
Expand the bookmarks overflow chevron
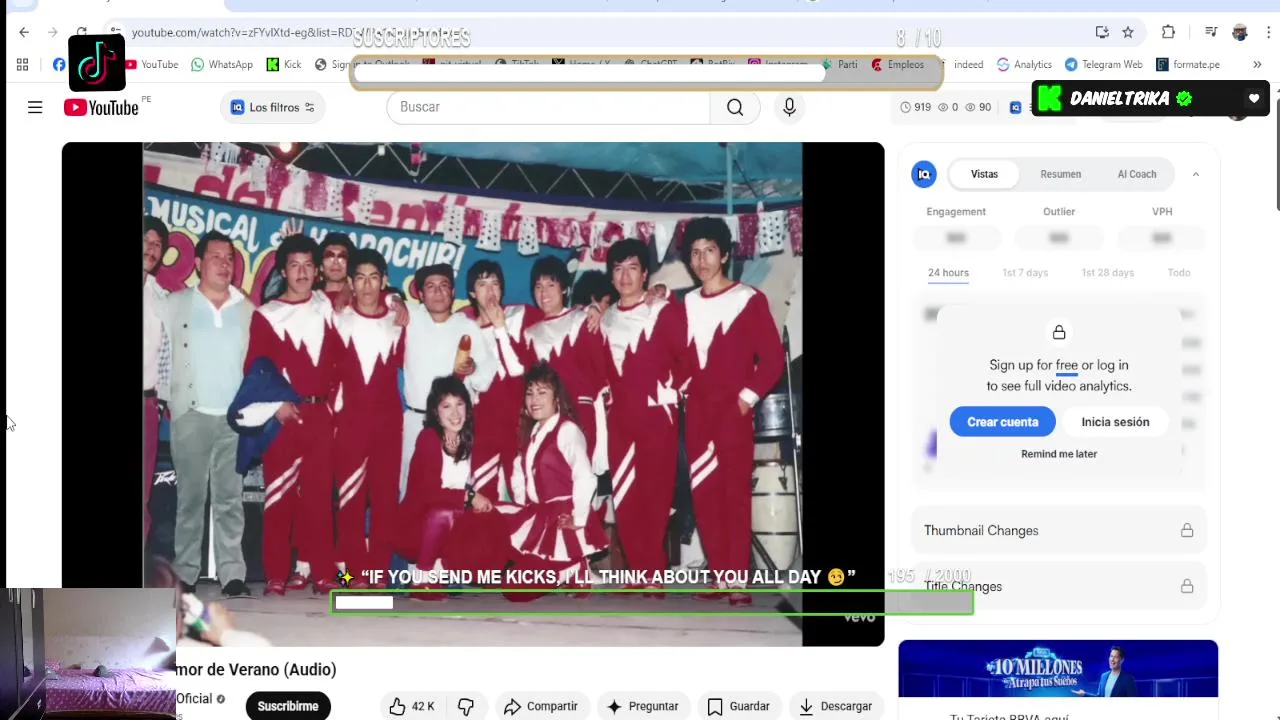click(1257, 64)
